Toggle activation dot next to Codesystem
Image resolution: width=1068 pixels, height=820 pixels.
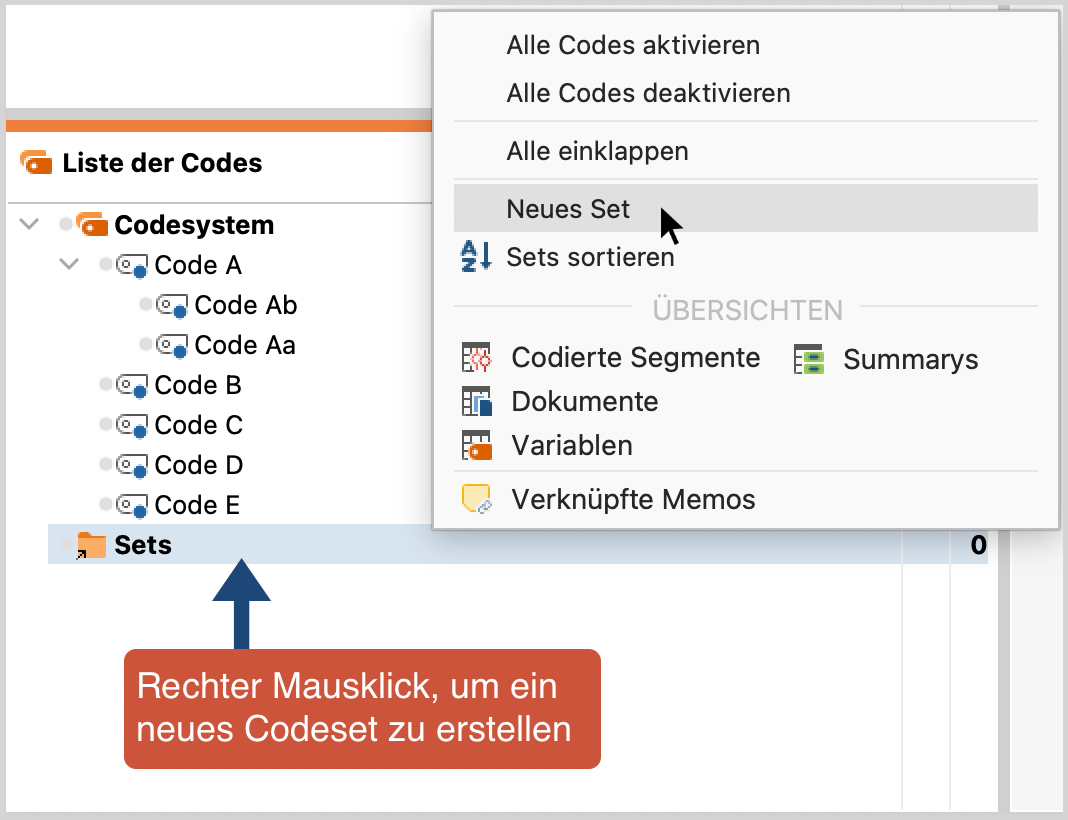(65, 223)
